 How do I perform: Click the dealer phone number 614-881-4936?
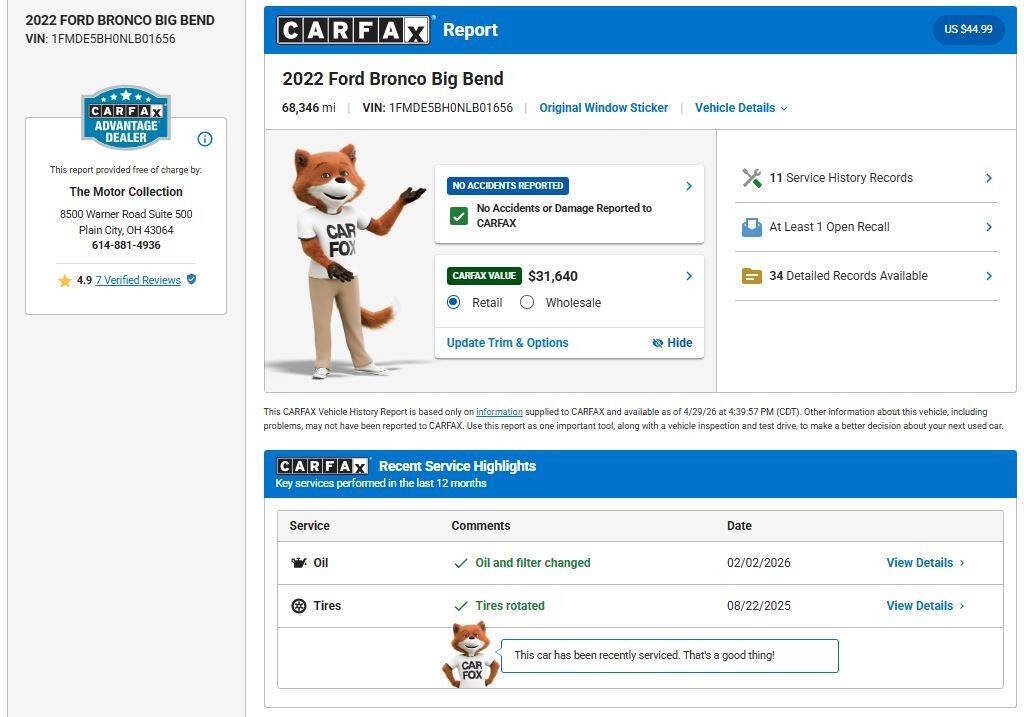coord(126,246)
